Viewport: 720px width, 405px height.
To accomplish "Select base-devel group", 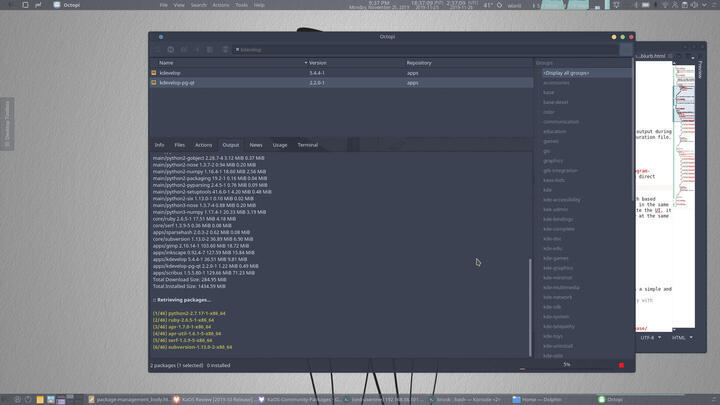I will [x=556, y=102].
